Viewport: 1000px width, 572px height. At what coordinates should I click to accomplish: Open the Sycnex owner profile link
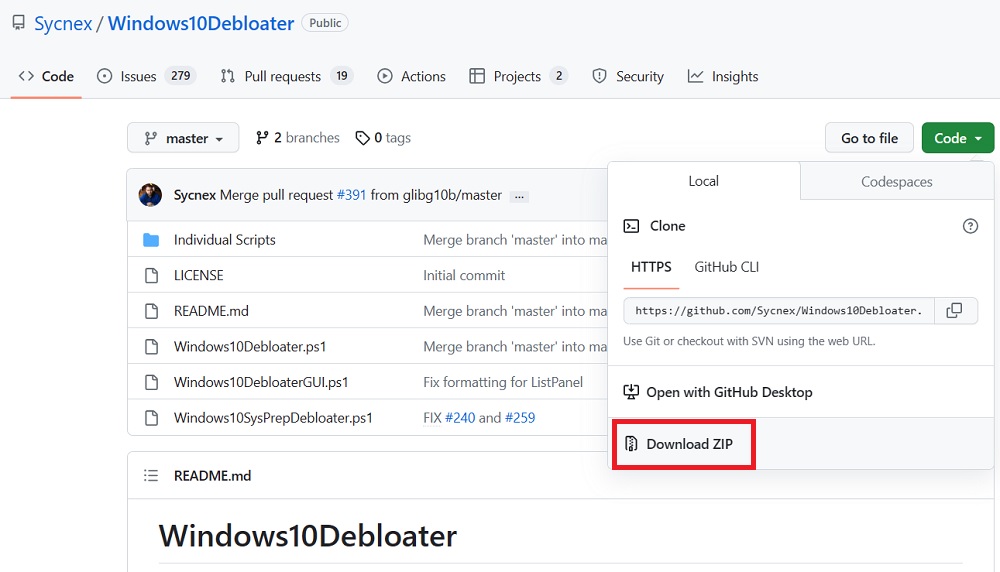(x=63, y=23)
